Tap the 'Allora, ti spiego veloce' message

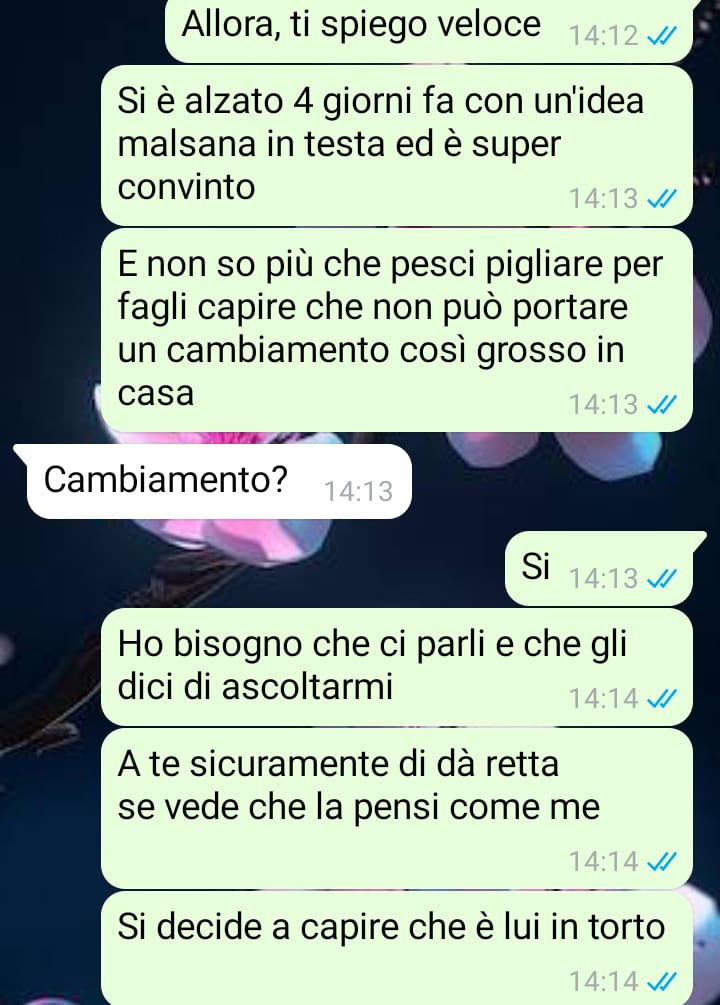[x=429, y=31]
